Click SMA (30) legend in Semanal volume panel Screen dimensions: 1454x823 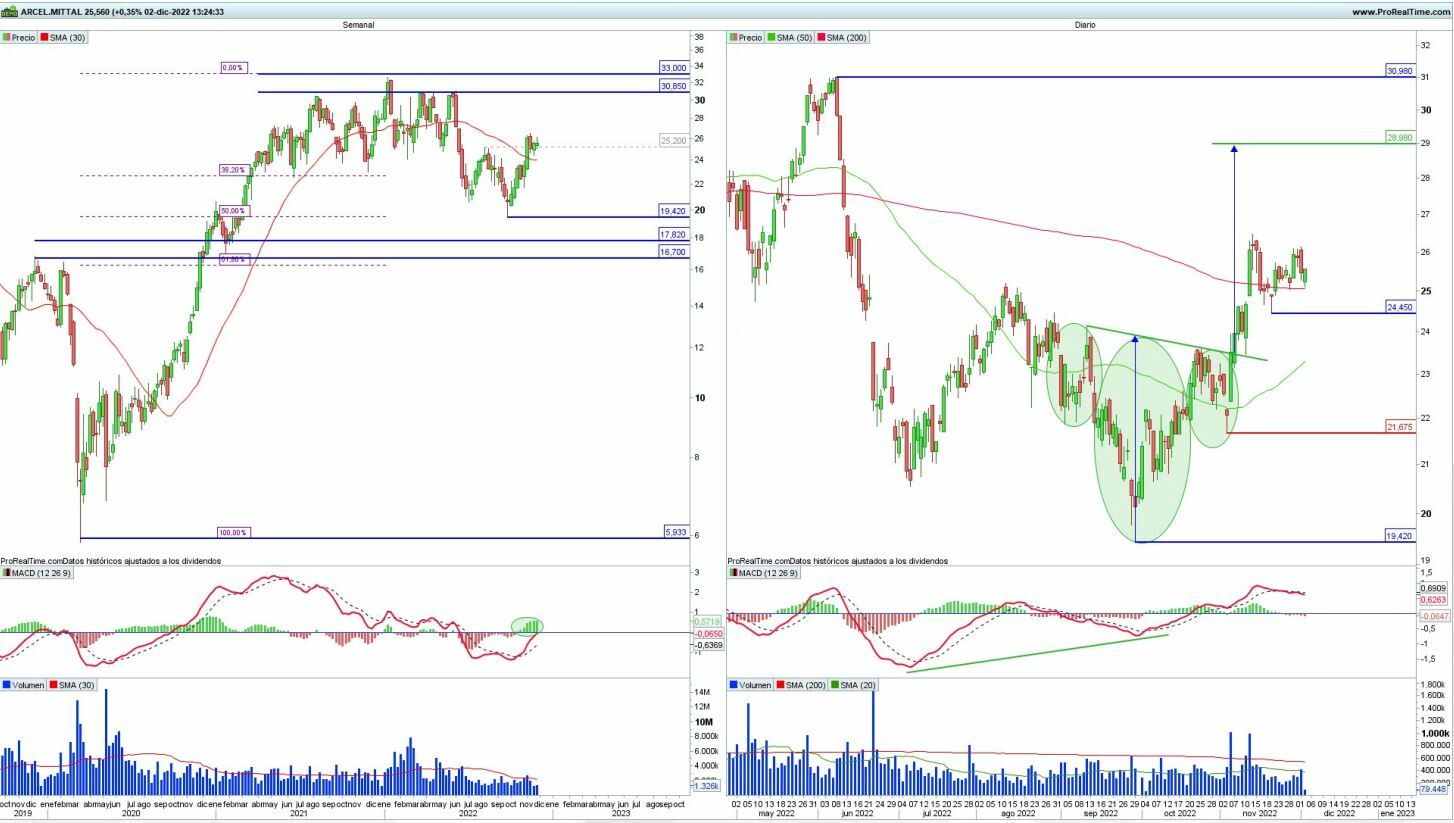(70, 685)
